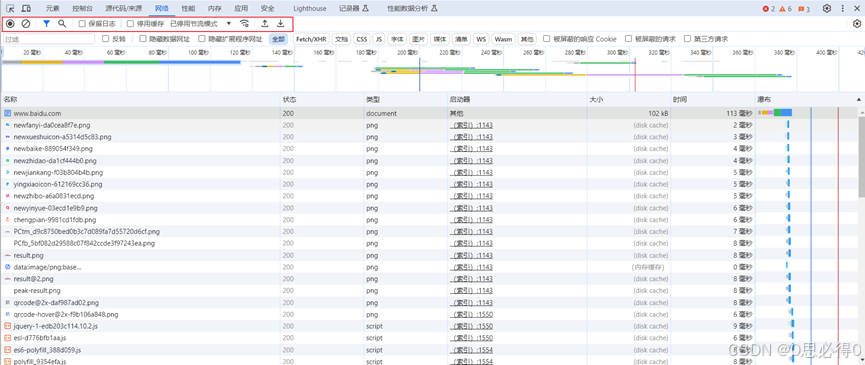Check 第三方请求 option

(687, 39)
